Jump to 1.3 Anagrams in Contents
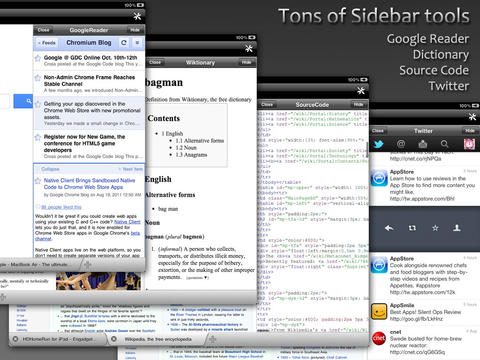 (x=191, y=155)
